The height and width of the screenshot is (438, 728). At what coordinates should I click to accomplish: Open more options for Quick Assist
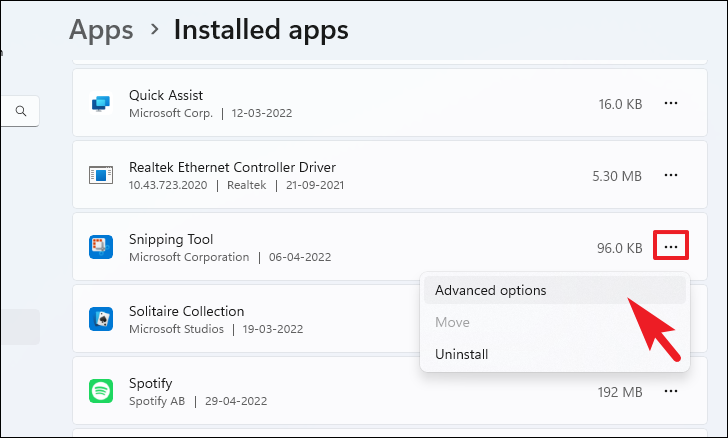(671, 103)
